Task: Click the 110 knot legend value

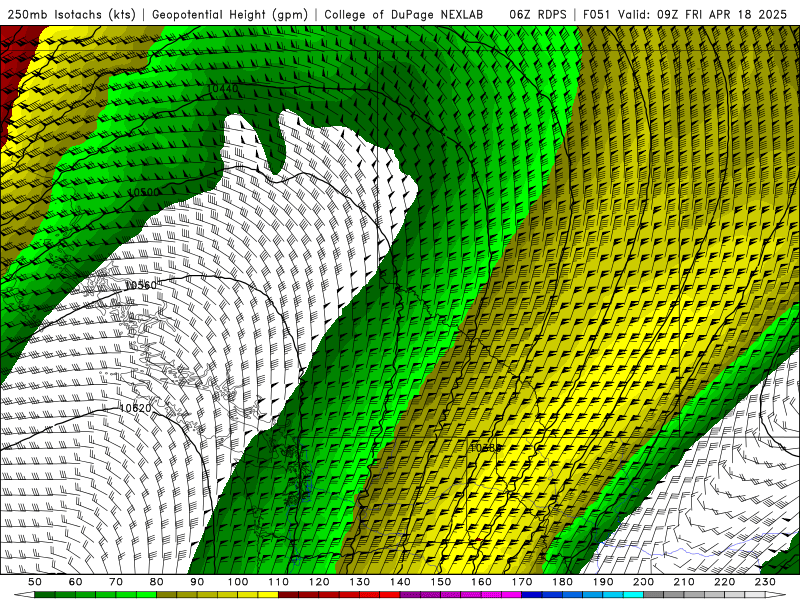Action: pyautogui.click(x=279, y=582)
